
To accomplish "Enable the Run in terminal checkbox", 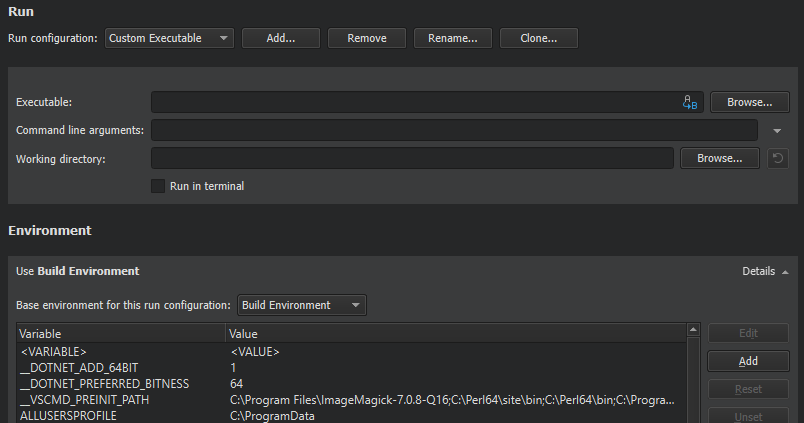I will [x=157, y=186].
